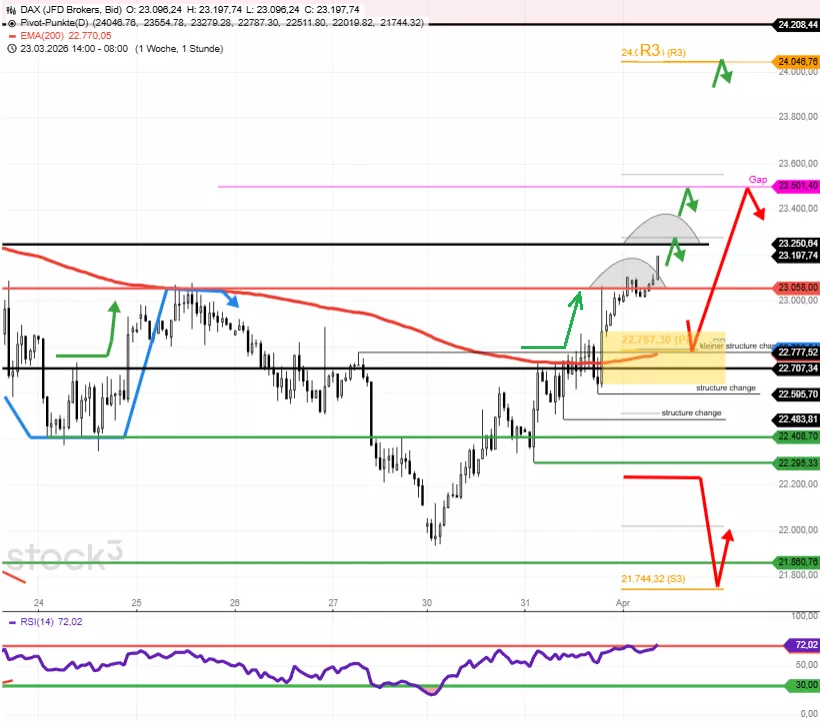The height and width of the screenshot is (721, 820).
Task: Click the red 23.058,00 price tag
Action: click(x=796, y=288)
